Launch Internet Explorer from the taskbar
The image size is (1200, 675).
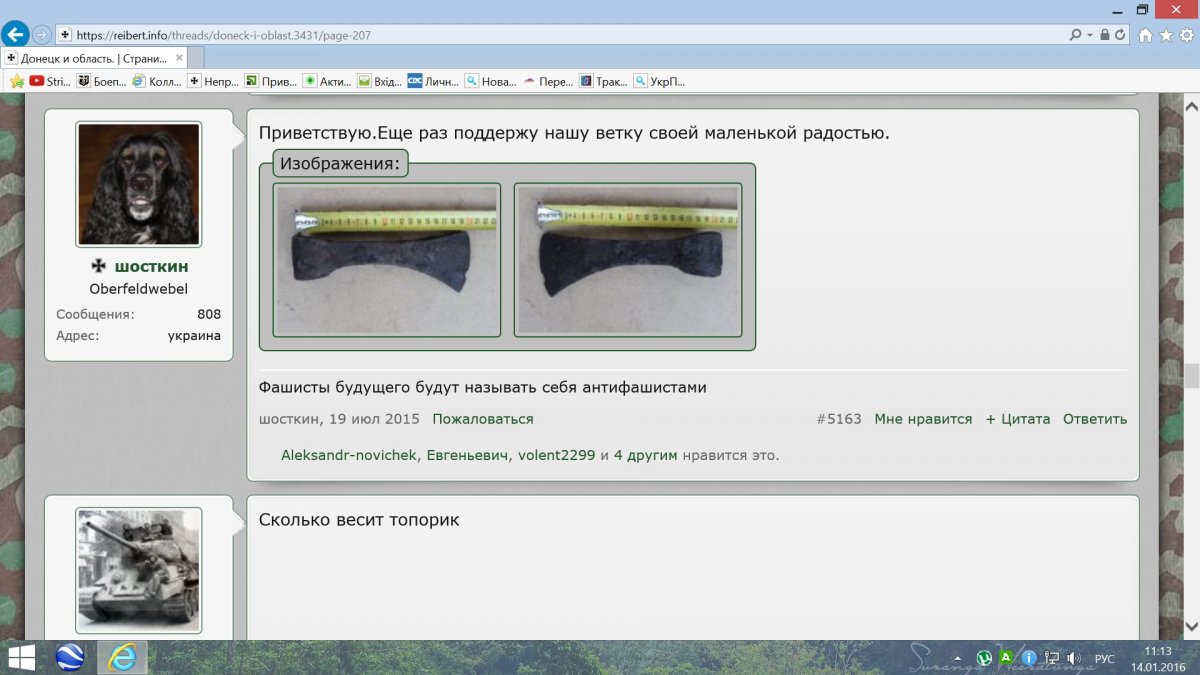(123, 657)
